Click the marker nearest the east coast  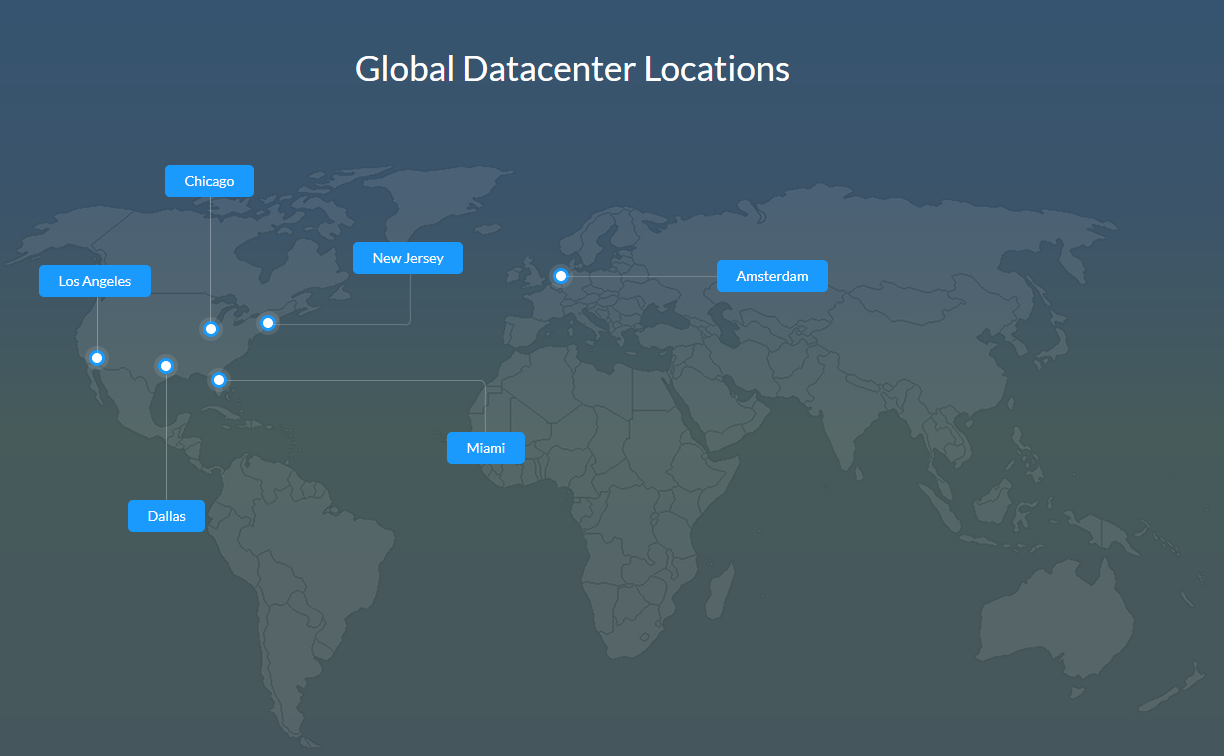[268, 322]
